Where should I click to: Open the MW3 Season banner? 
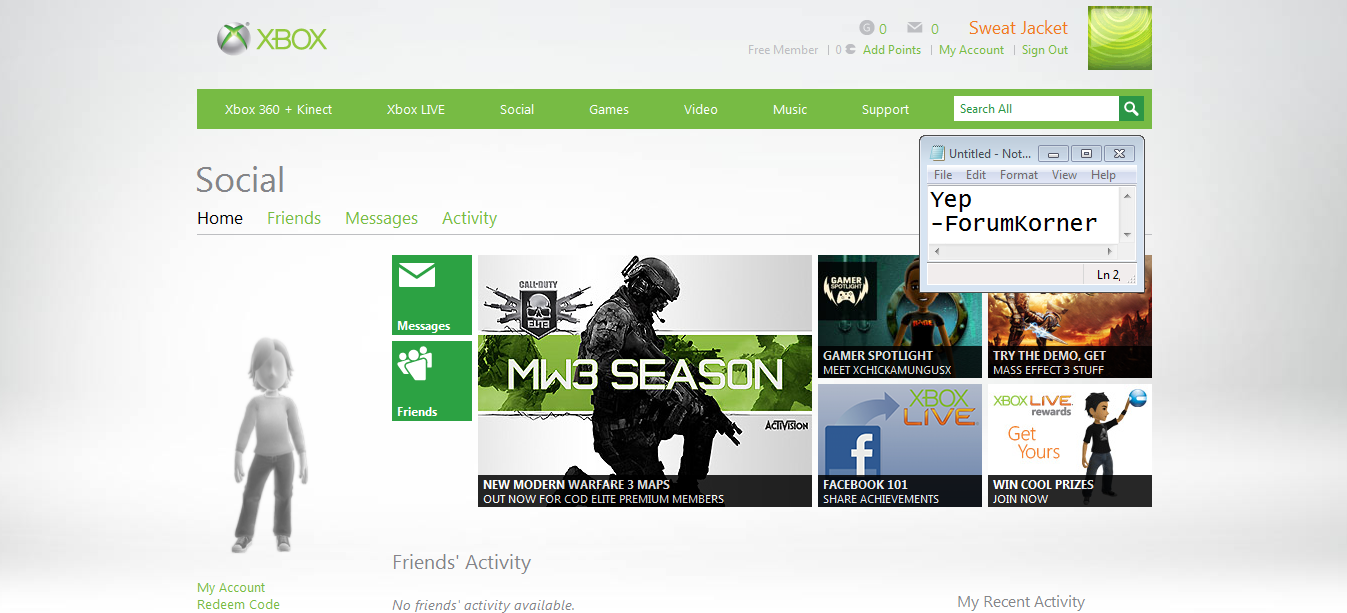645,381
